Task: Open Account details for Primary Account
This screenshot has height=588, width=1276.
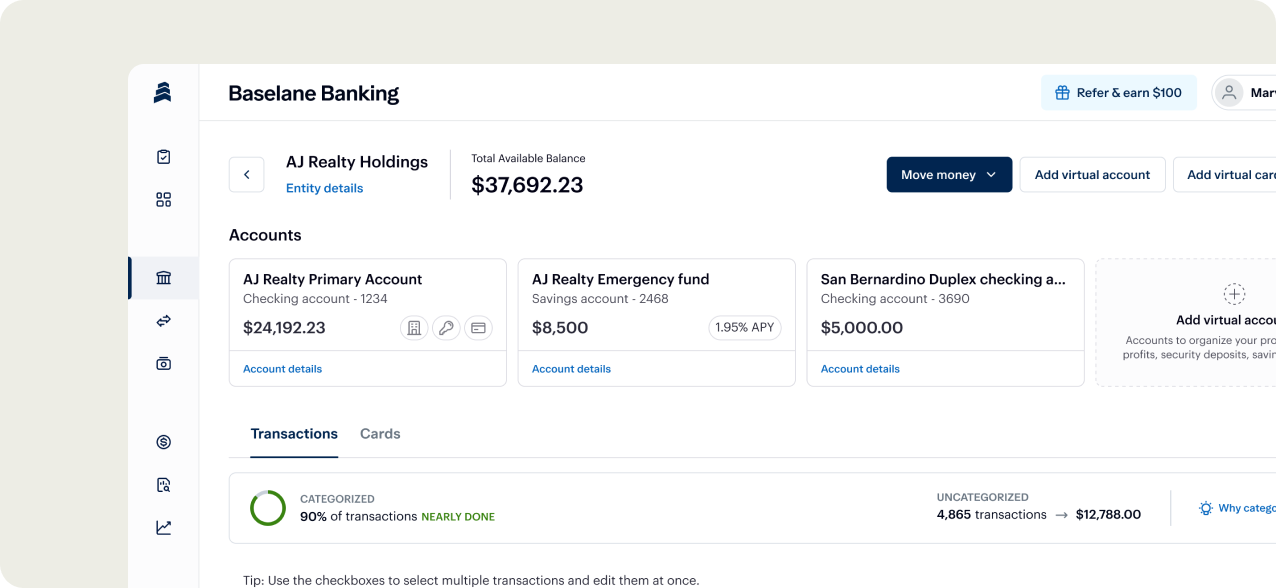Action: coord(283,369)
